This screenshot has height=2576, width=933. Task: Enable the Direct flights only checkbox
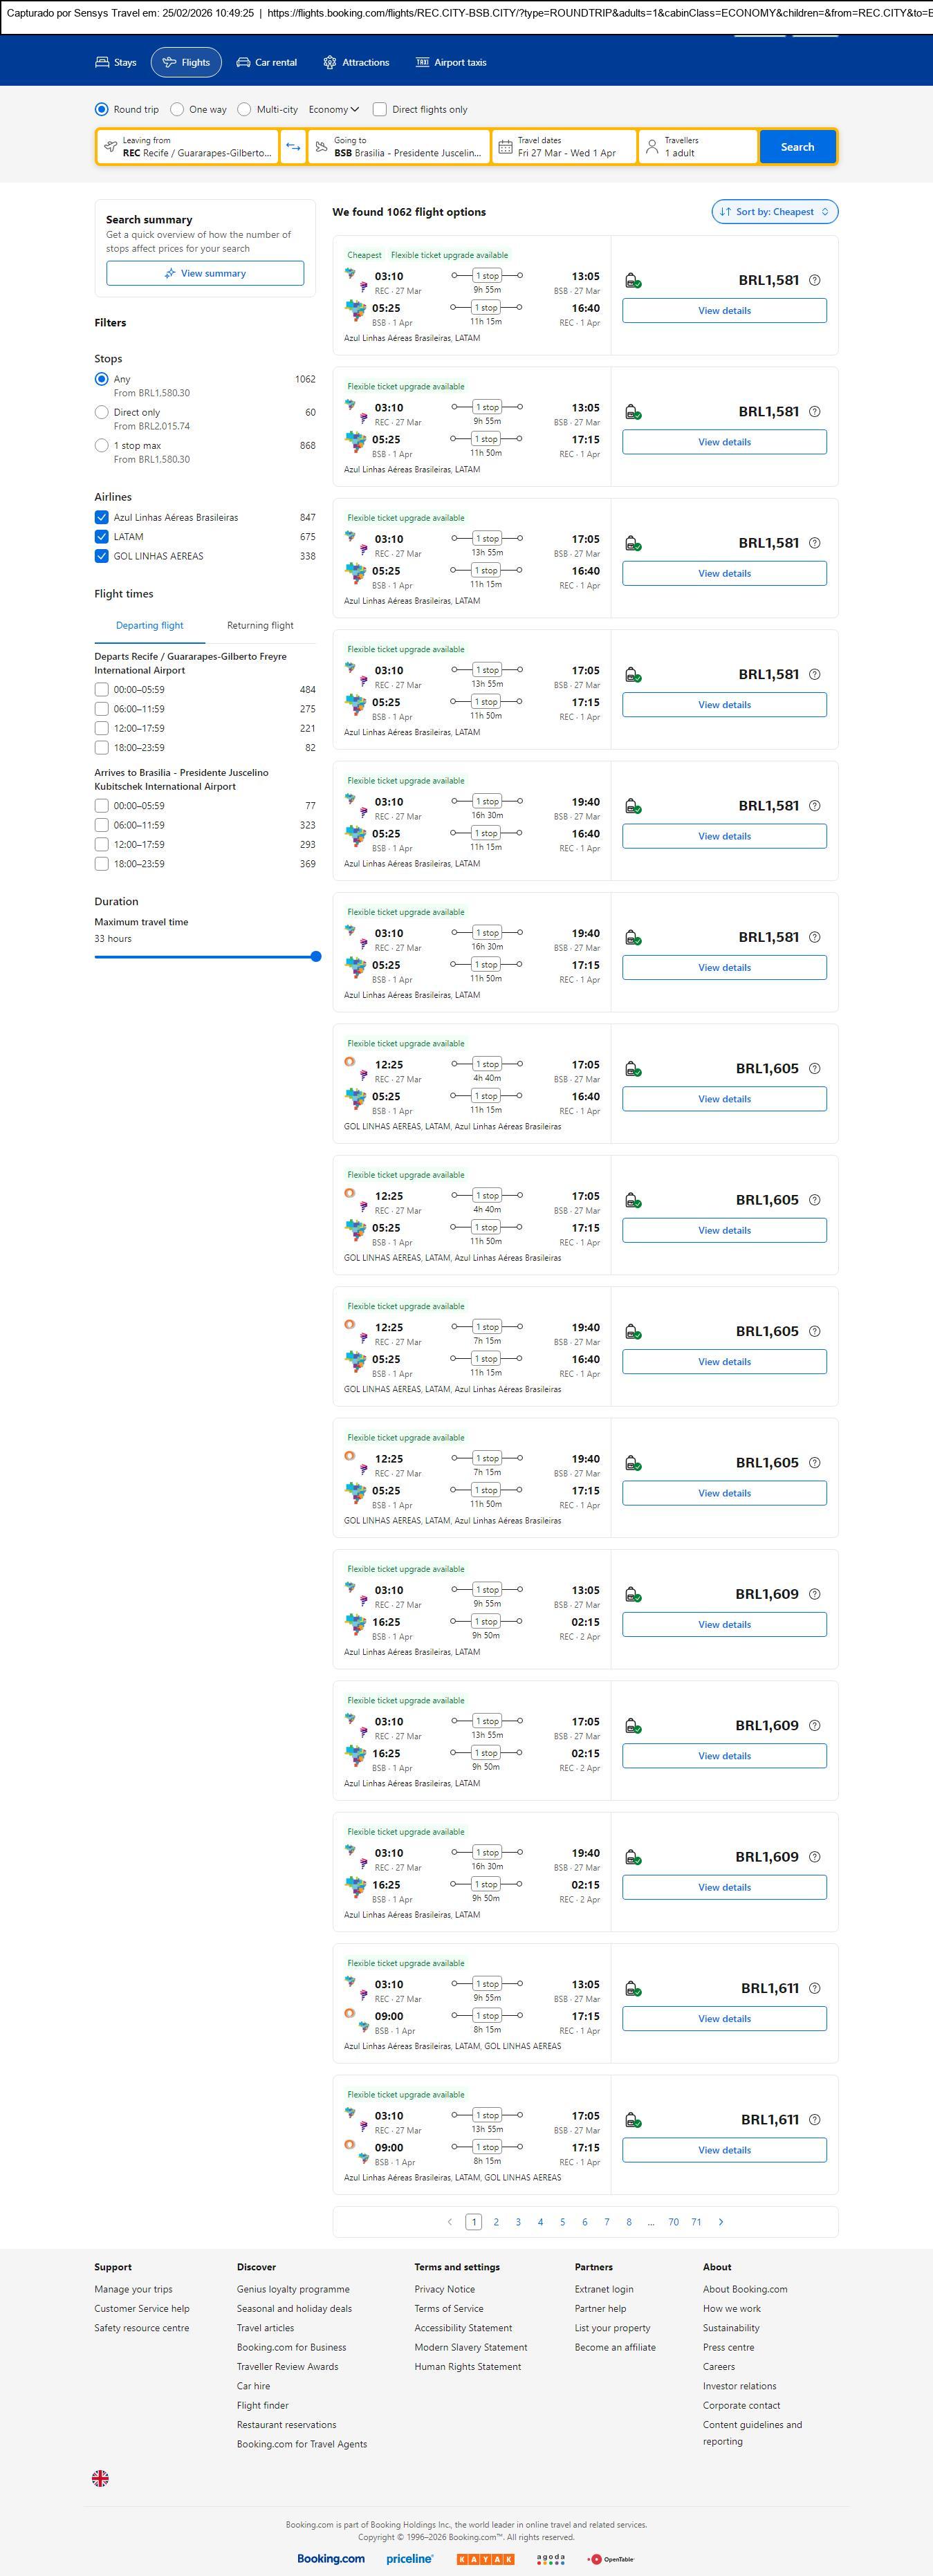[x=380, y=110]
